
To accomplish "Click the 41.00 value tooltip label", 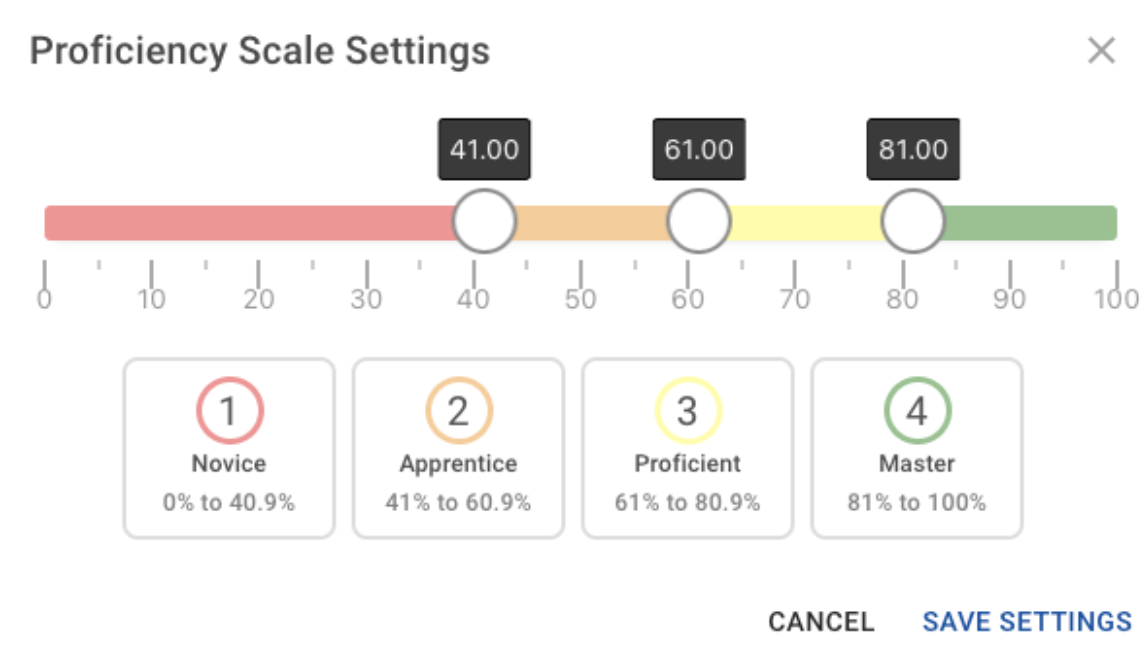I will (x=484, y=150).
